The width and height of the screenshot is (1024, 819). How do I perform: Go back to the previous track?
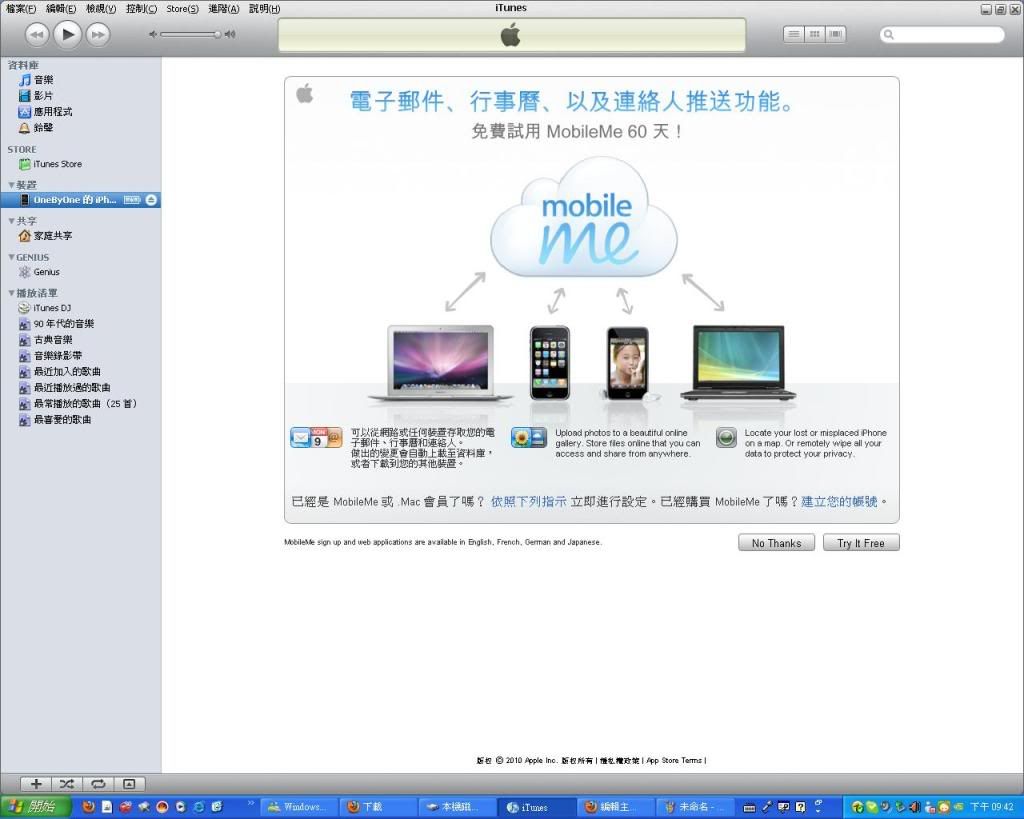point(37,35)
